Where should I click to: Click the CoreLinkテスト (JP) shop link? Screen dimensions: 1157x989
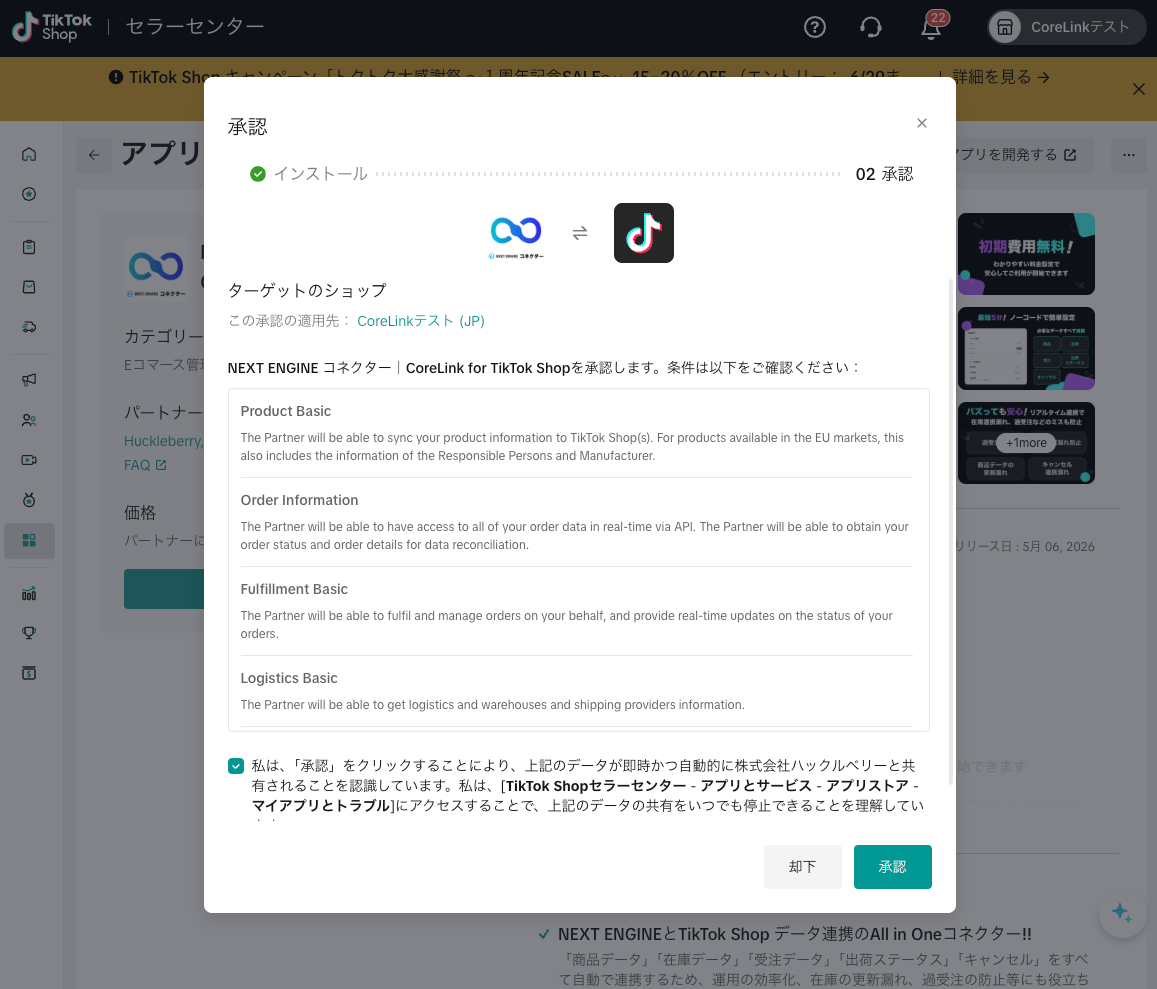[x=421, y=321]
